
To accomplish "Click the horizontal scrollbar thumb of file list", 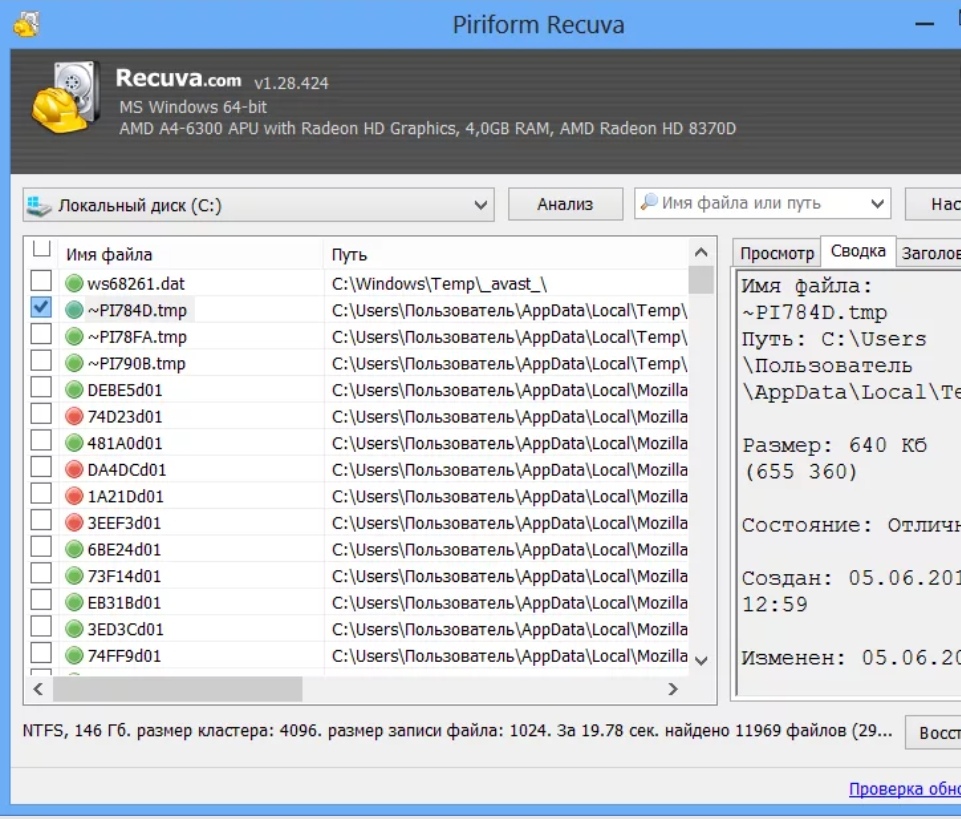I will pyautogui.click(x=178, y=689).
